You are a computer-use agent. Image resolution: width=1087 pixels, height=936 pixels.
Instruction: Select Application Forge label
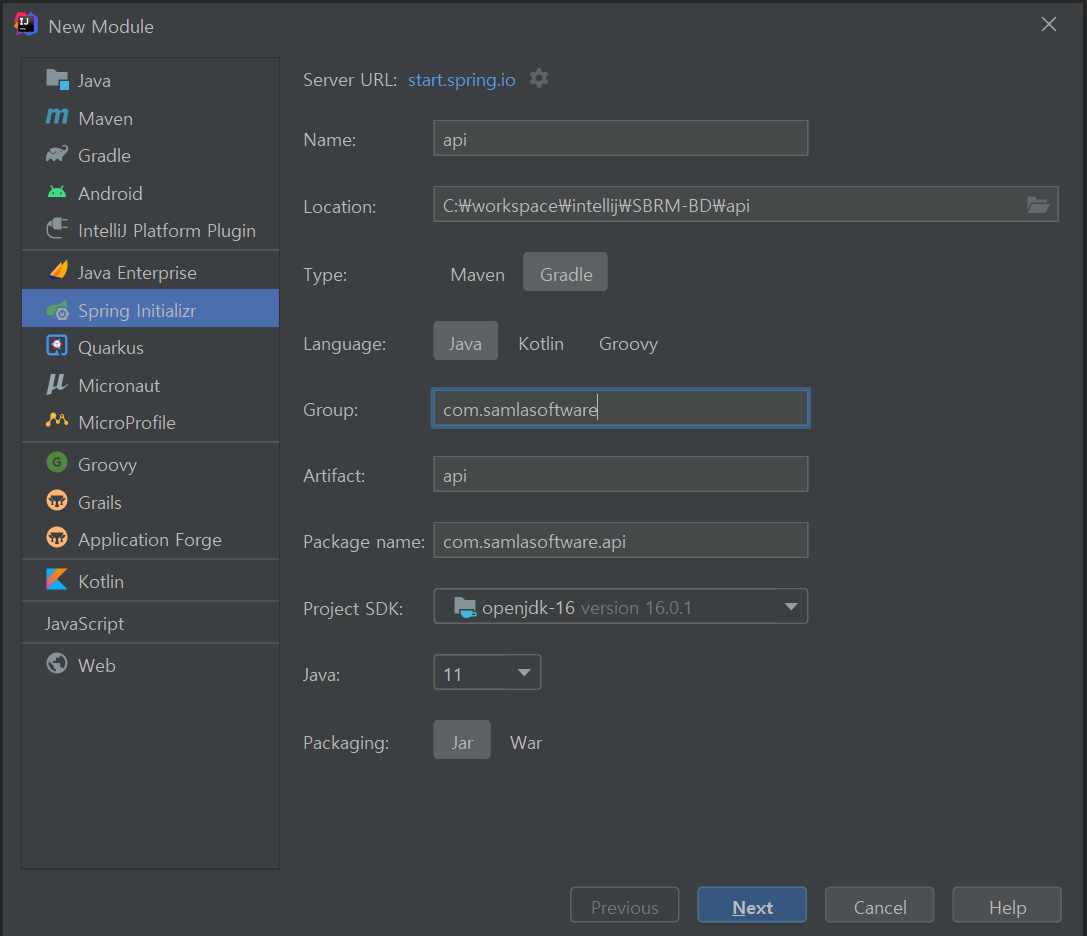tap(150, 540)
